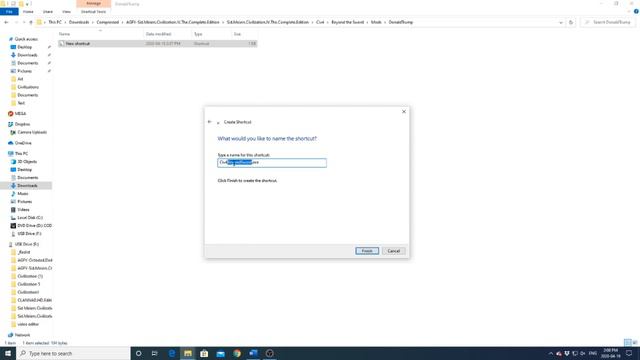Click the refresh button beside address bar

tap(571, 22)
